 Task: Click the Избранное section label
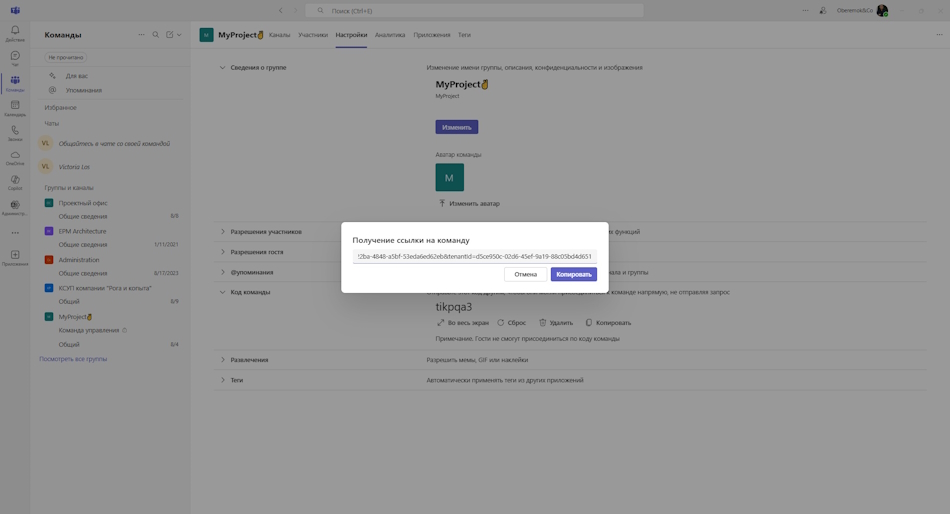[x=61, y=107]
